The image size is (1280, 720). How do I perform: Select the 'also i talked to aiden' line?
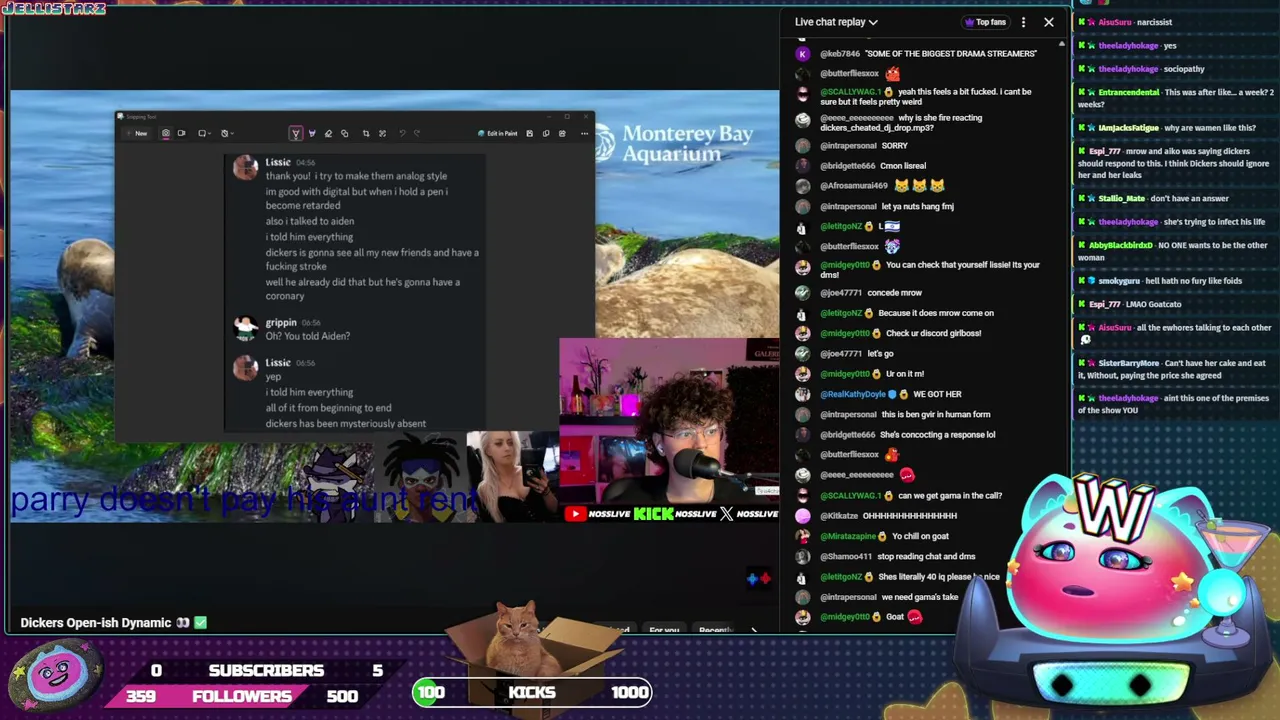tap(310, 221)
